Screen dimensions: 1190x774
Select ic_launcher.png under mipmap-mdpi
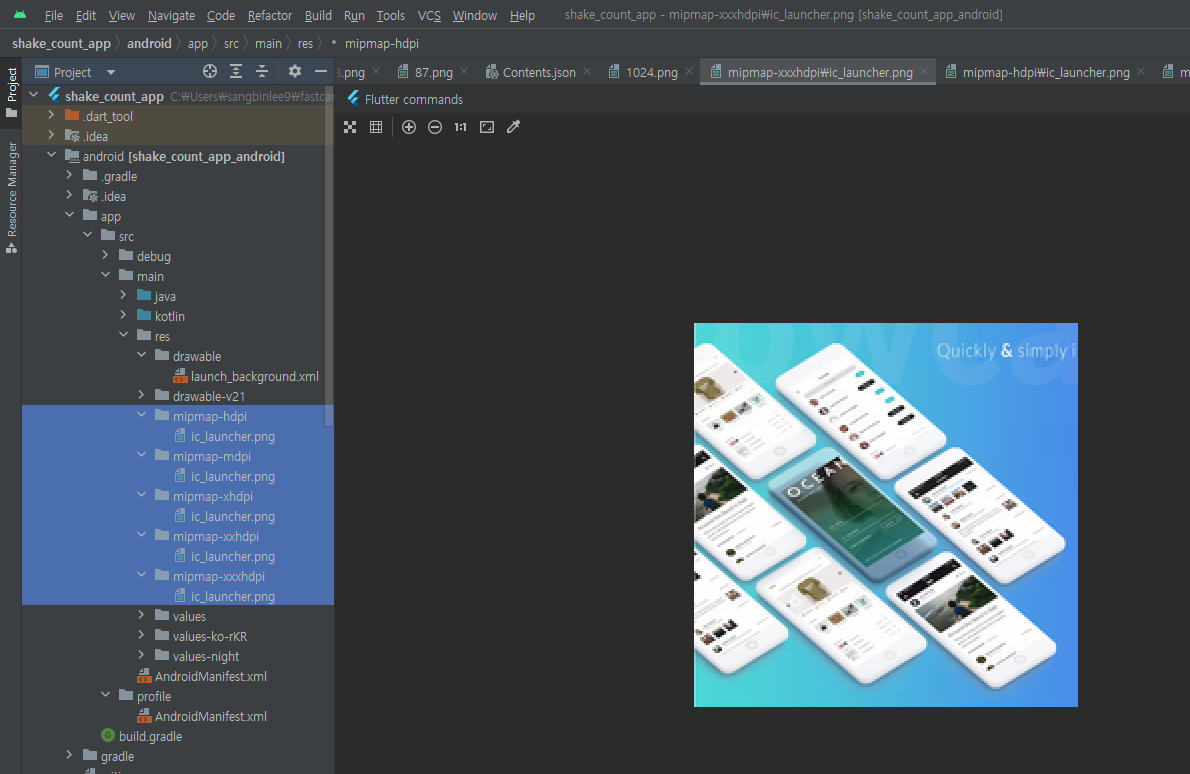(225, 477)
